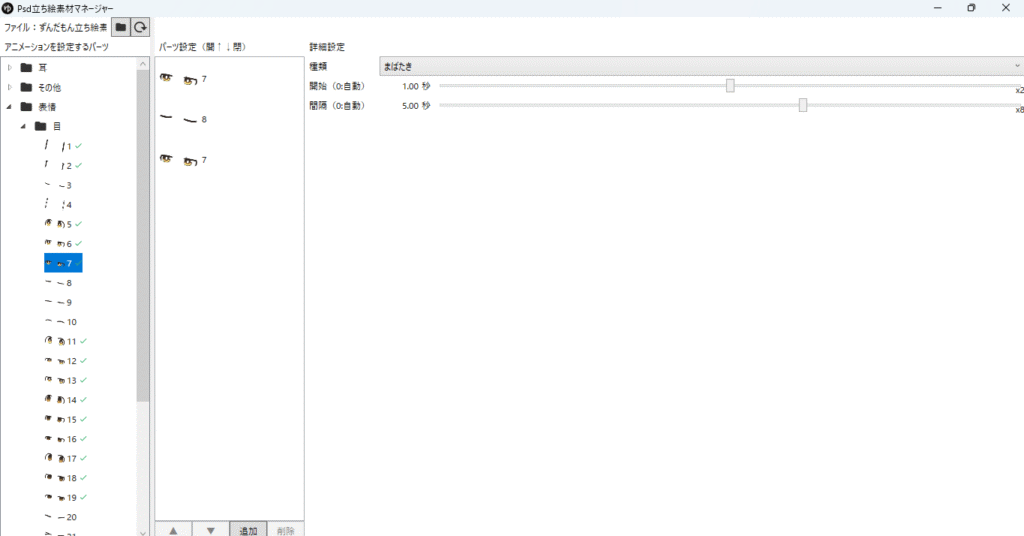Click the open PSD file folder icon
Viewport: 1024px width, 536px height.
(x=121, y=28)
